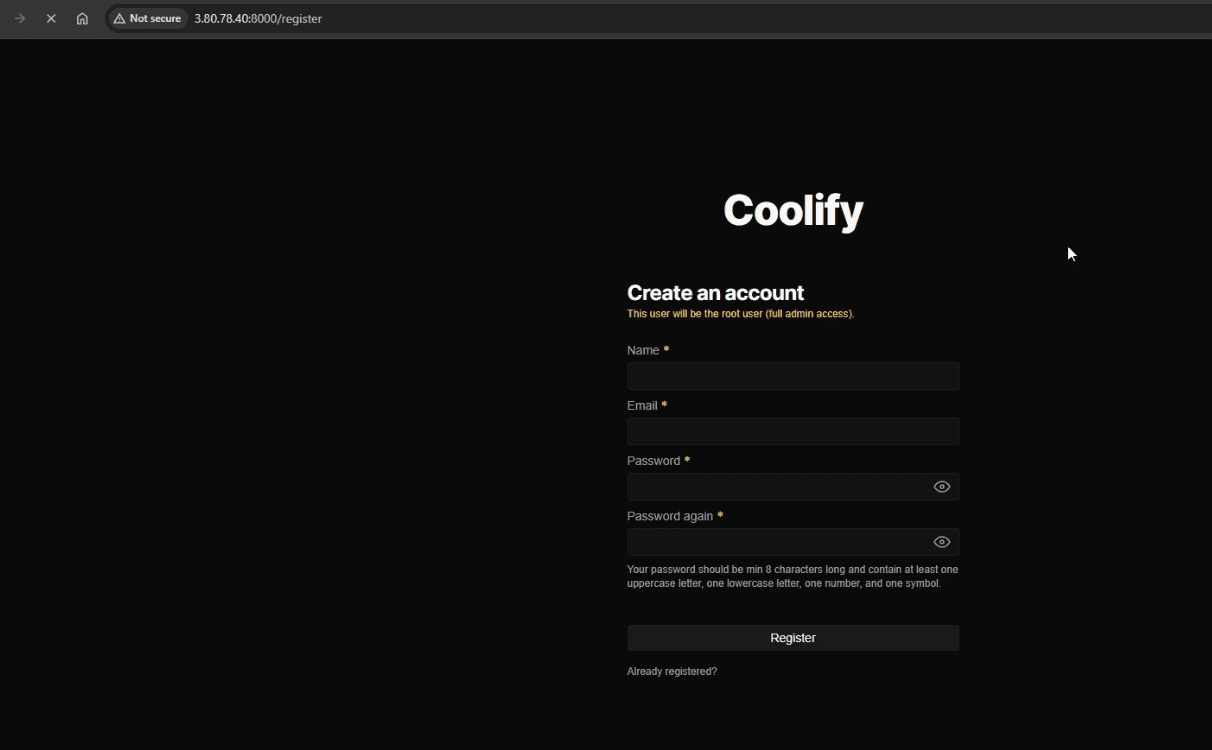Stop page loading with the X icon
Screen dimensions: 1212x750
click(51, 18)
